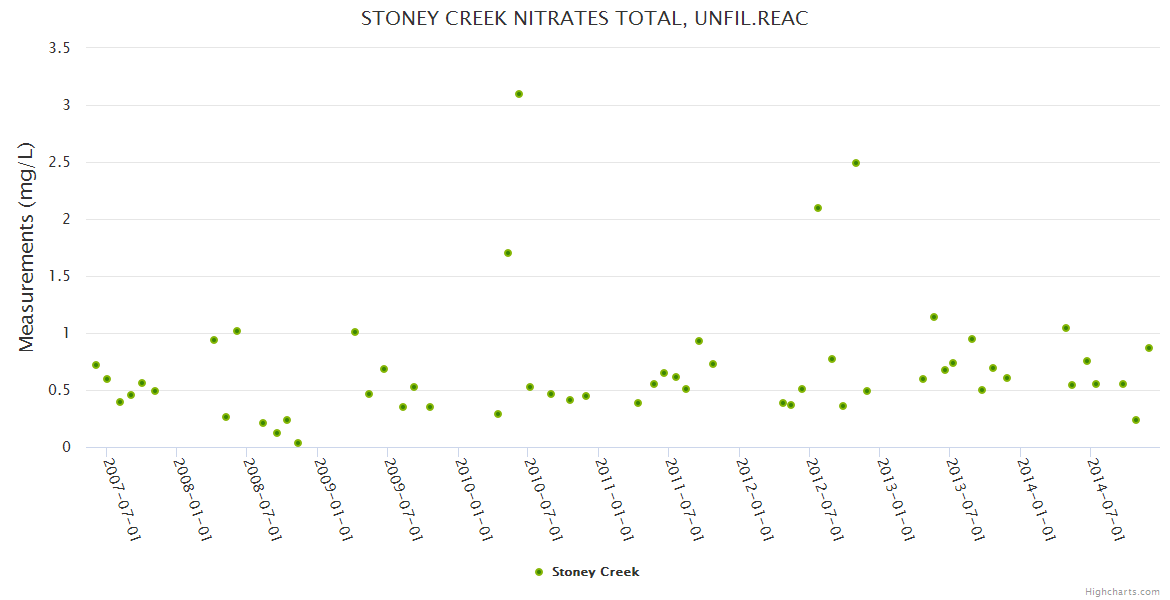Select the first data point on the far left
This screenshot has height=600, width=1170.
click(x=96, y=365)
